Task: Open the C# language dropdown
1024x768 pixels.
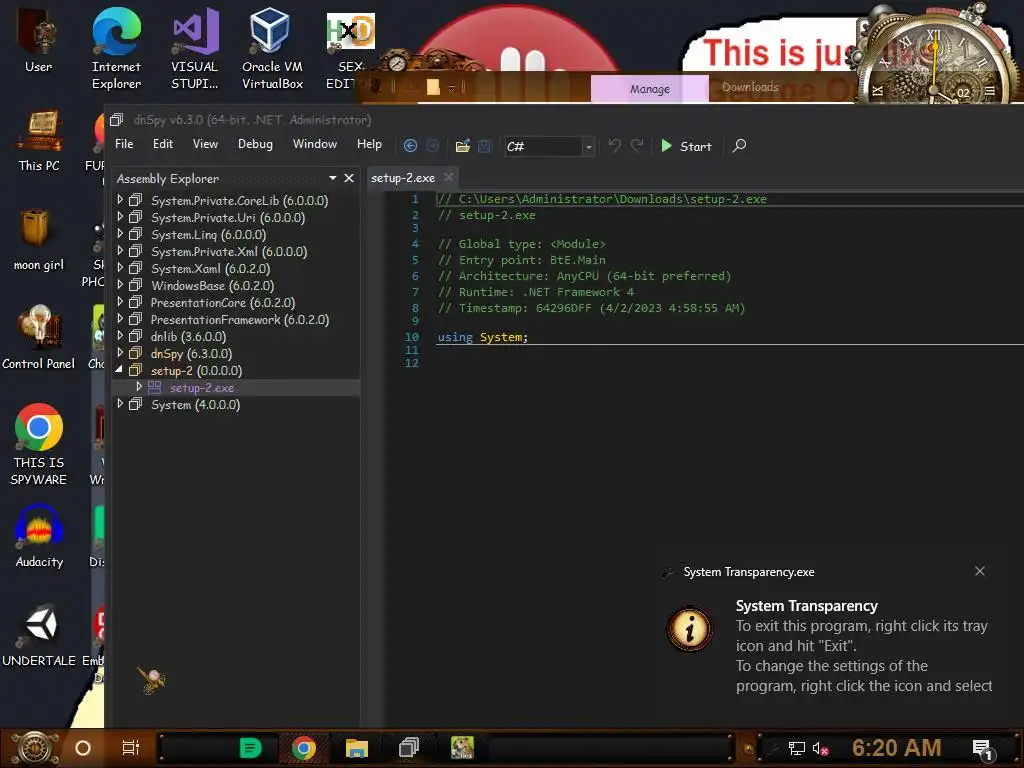Action: tap(588, 146)
